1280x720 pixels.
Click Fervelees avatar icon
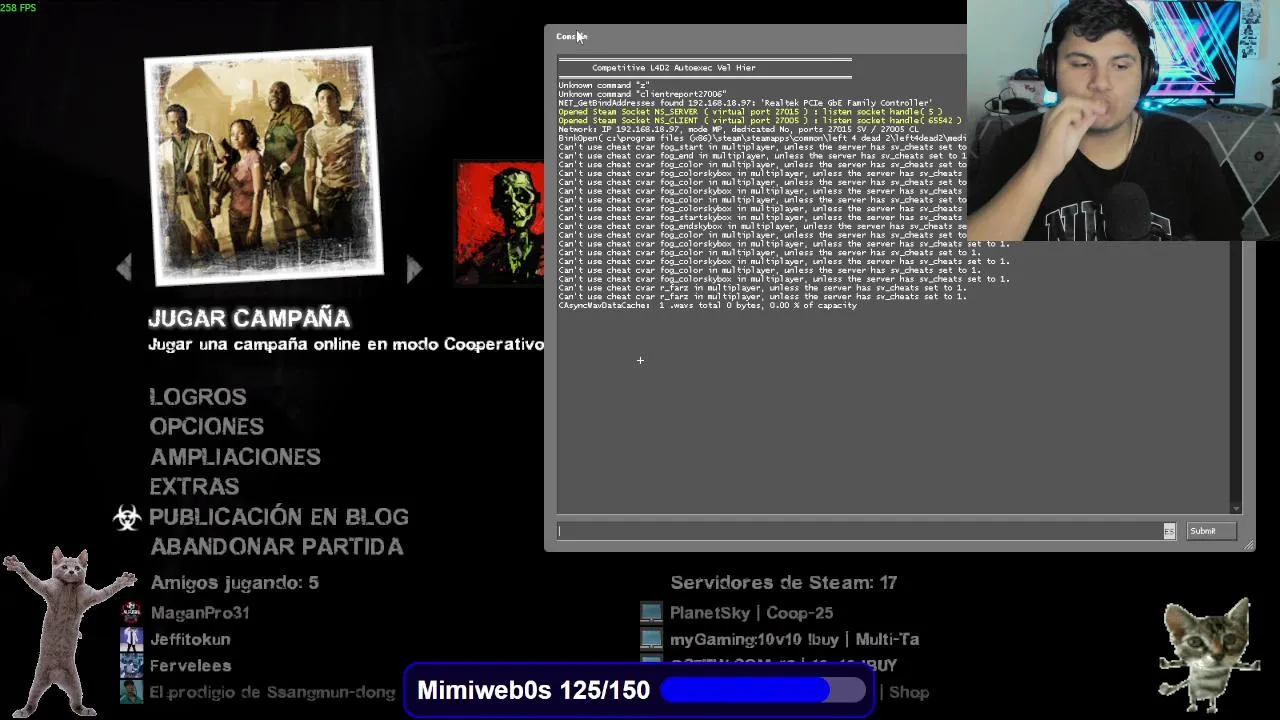(131, 665)
